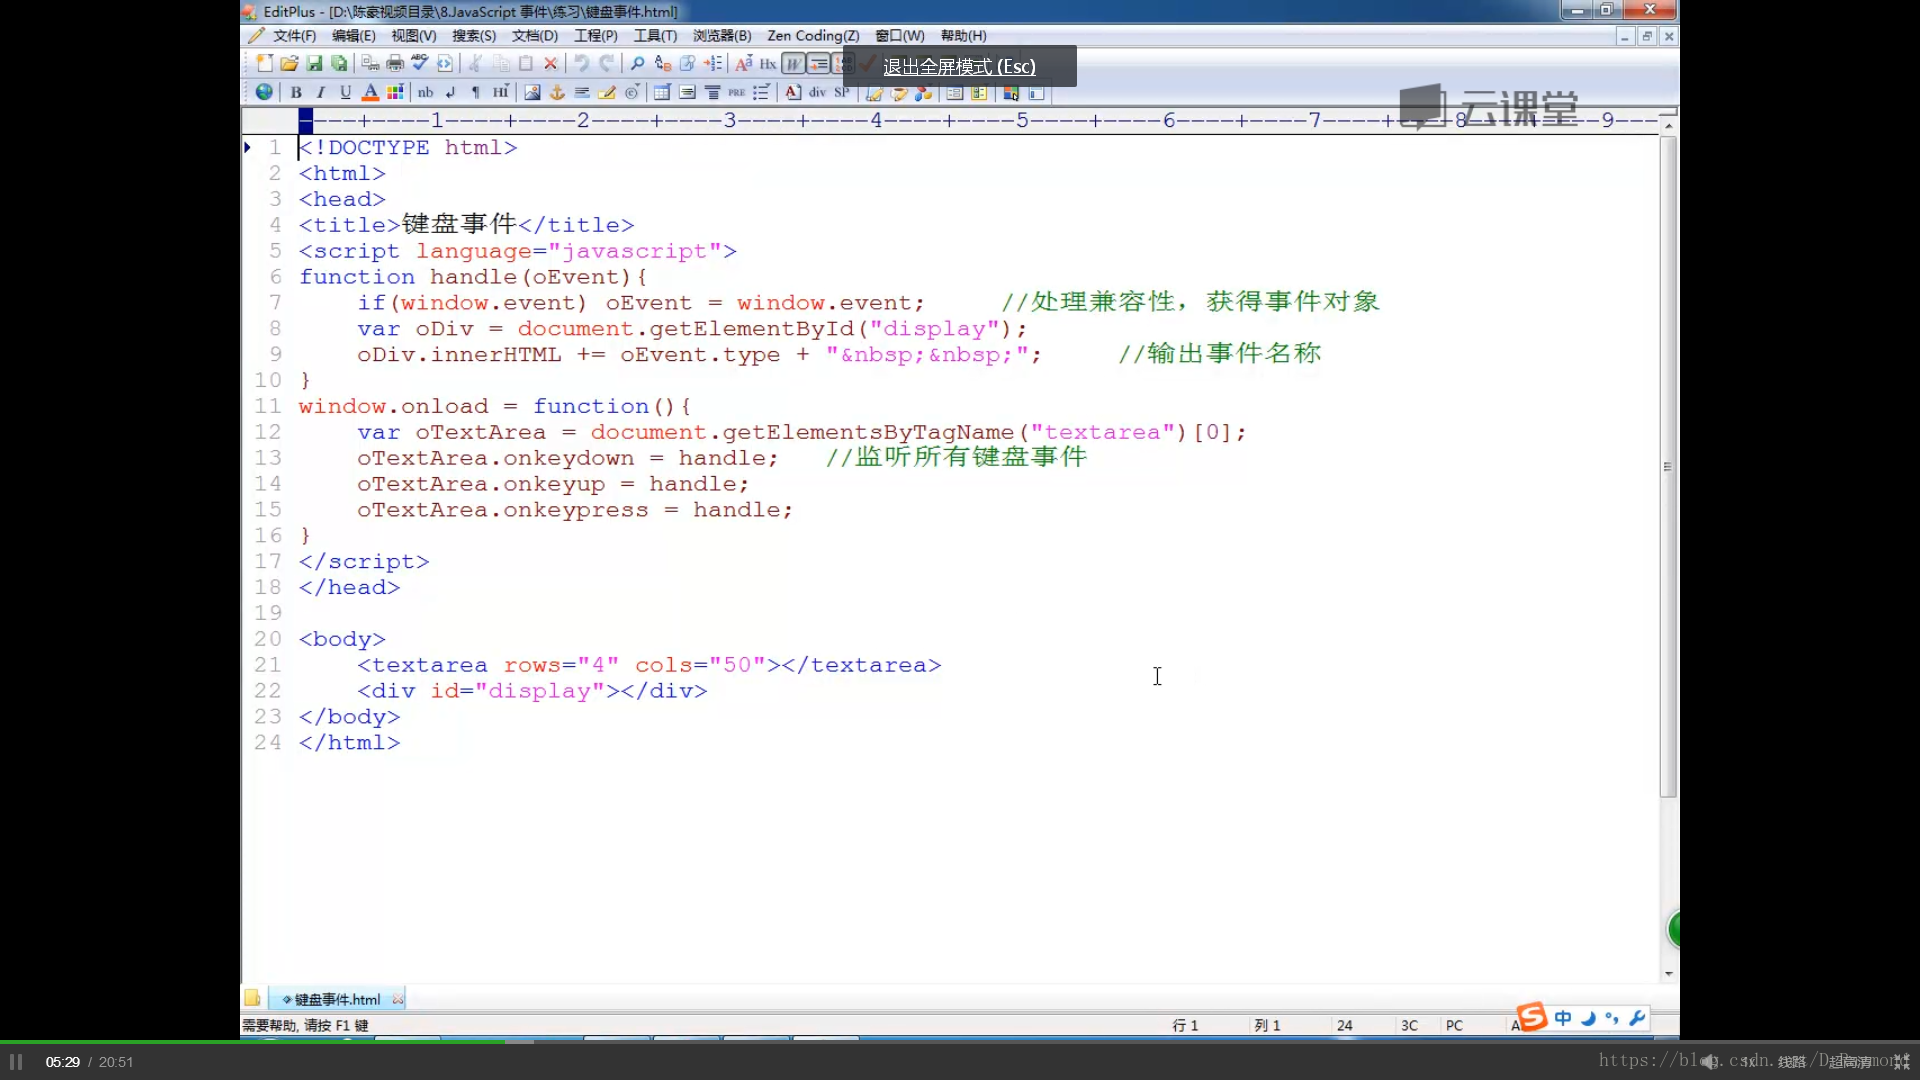Open the list tag dropdown
This screenshot has width=1920, height=1080.
coord(762,92)
